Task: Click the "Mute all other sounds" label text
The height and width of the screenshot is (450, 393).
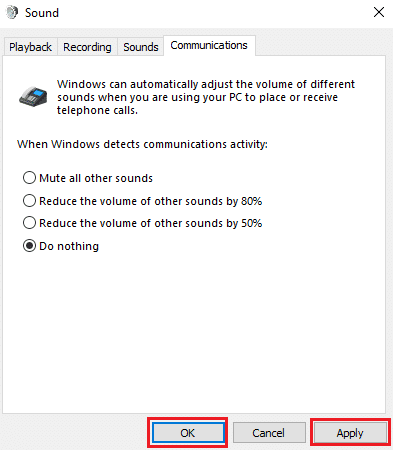Action: [x=96, y=178]
